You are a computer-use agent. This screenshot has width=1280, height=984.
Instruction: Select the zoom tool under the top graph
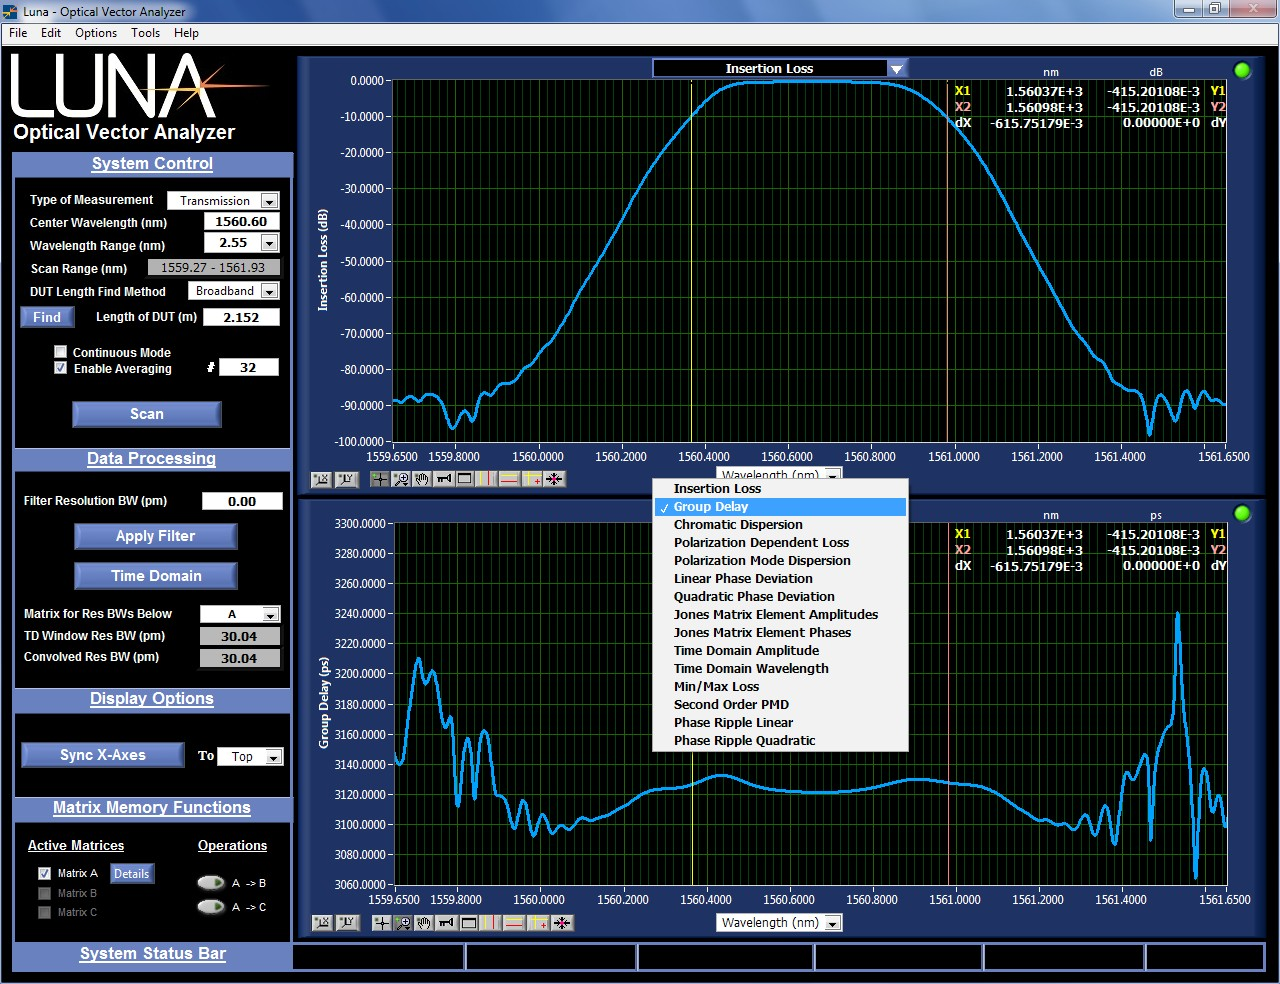(401, 479)
